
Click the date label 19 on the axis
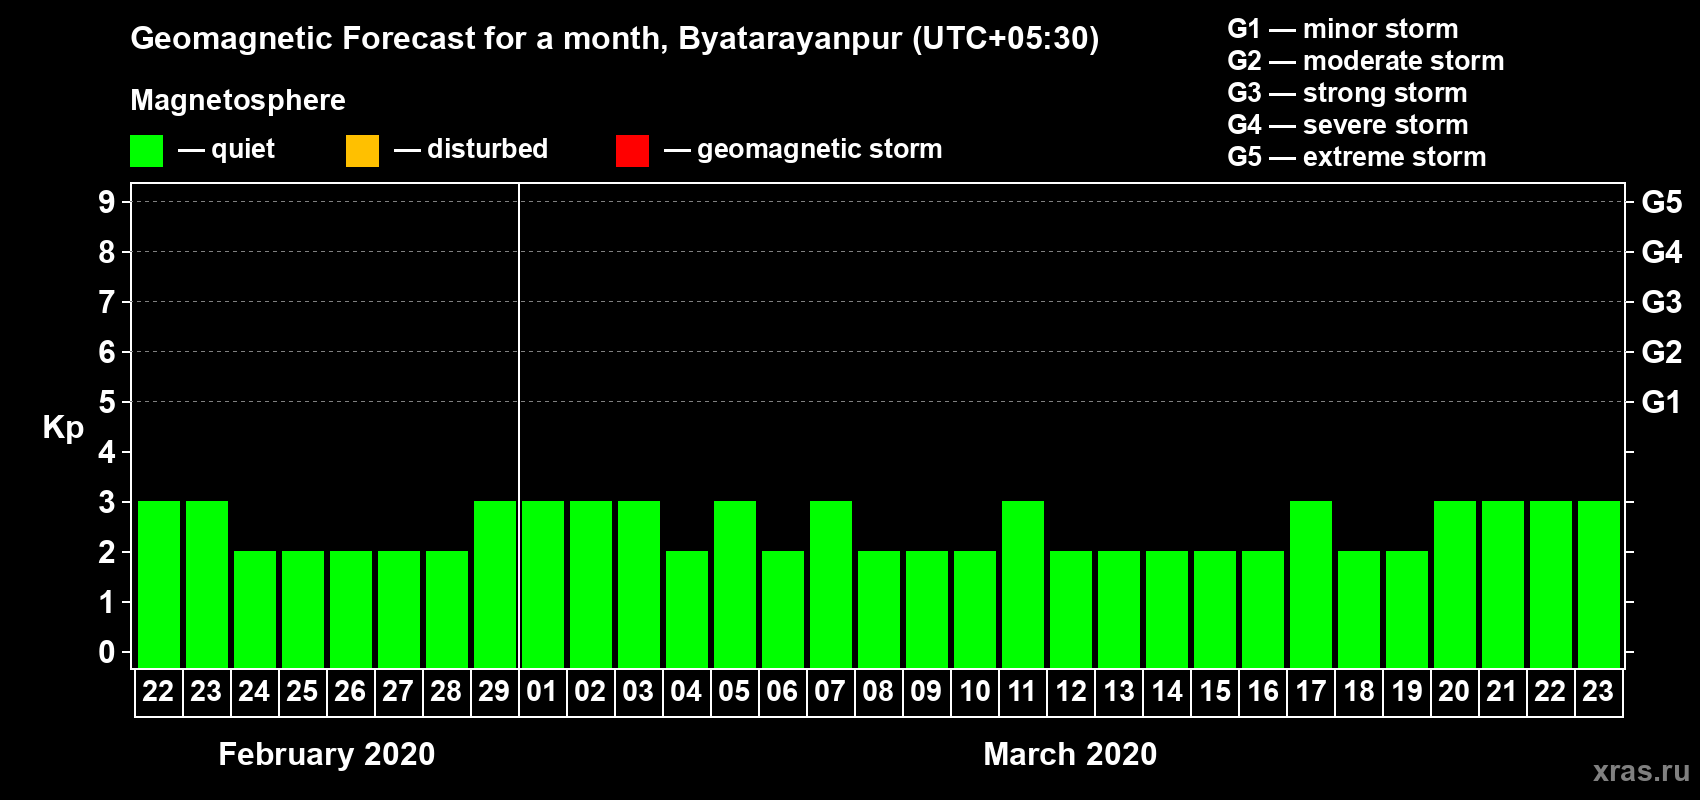1407,691
